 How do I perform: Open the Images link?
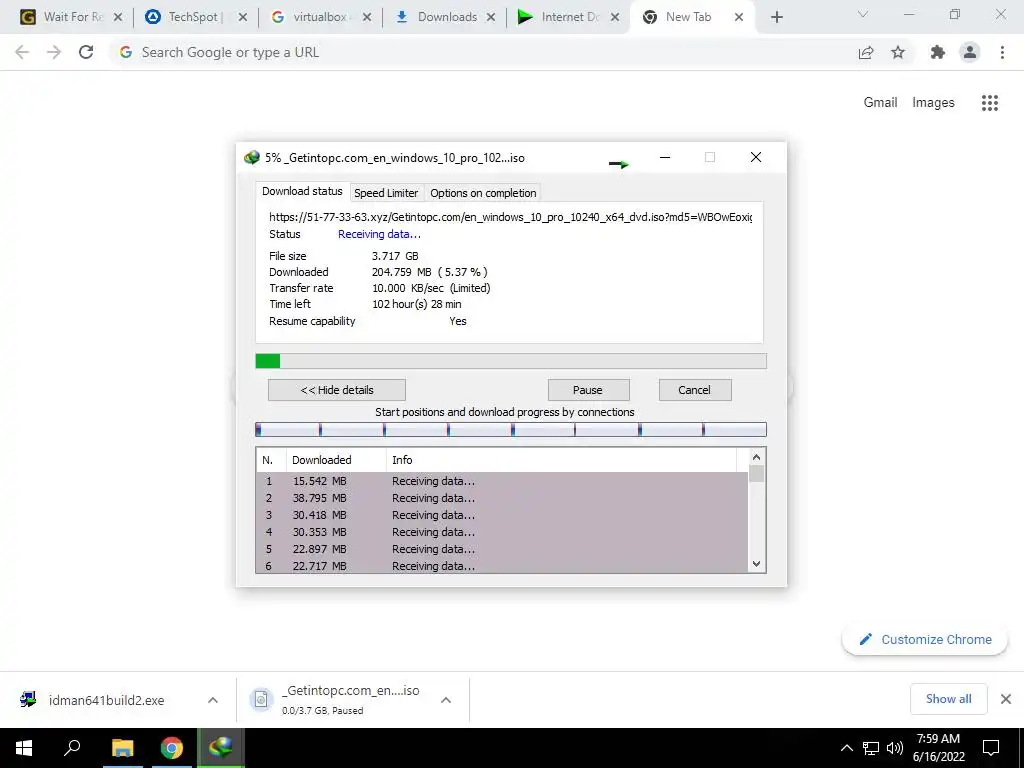tap(933, 103)
